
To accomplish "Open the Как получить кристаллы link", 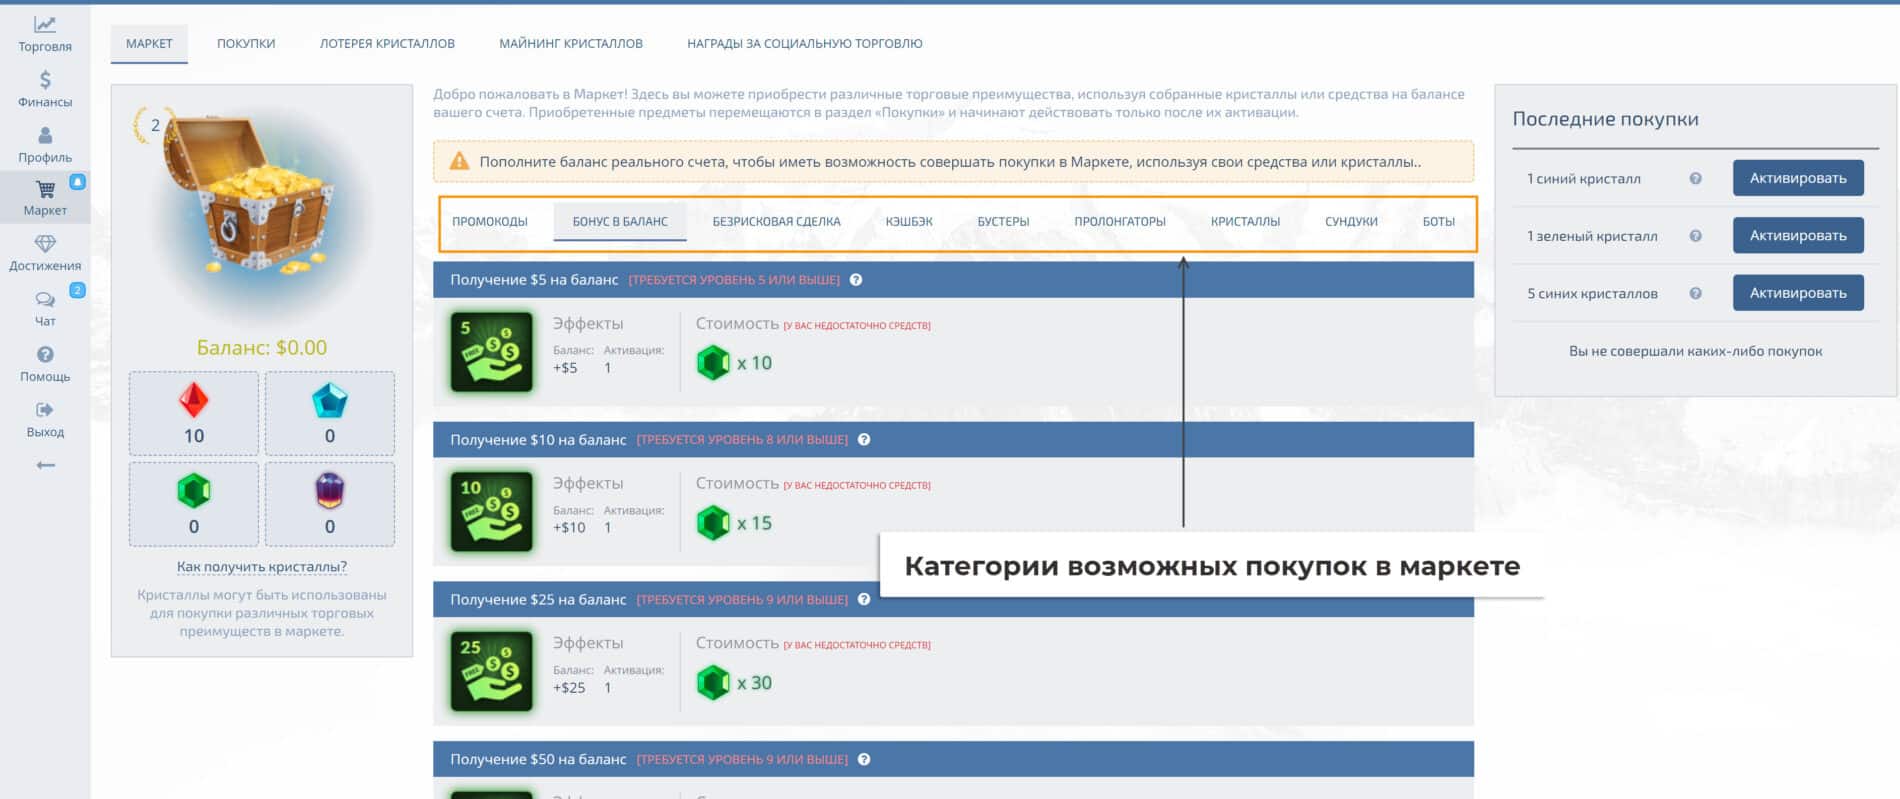I will coord(262,567).
